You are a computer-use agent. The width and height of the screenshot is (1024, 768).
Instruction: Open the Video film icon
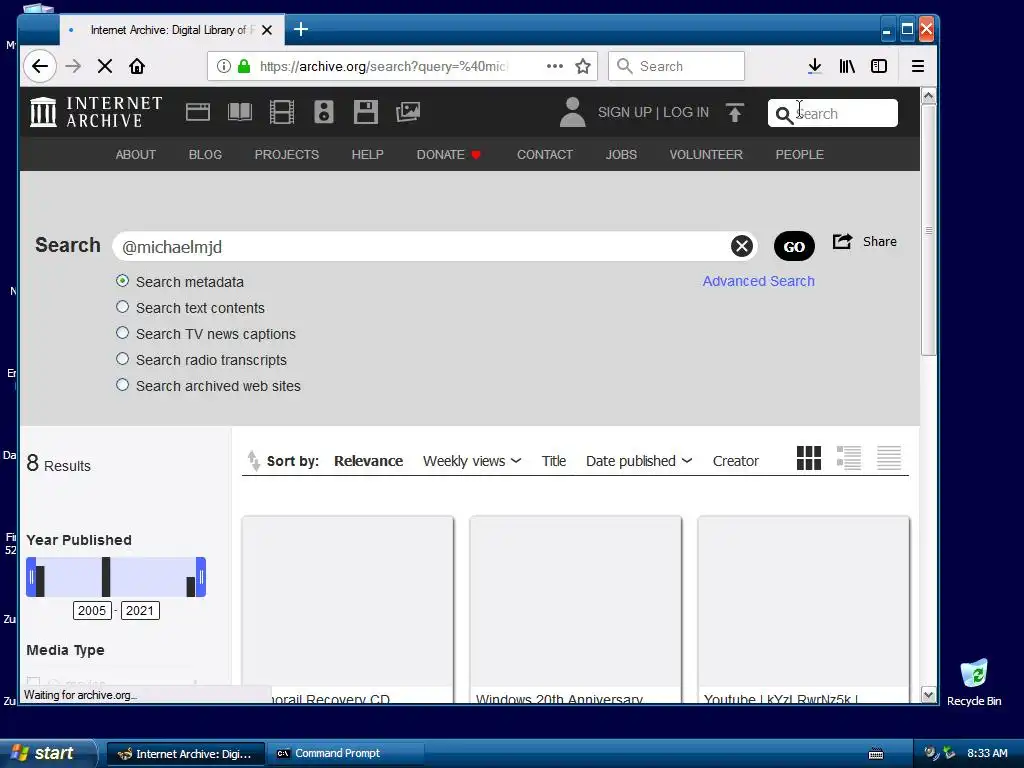click(x=281, y=112)
